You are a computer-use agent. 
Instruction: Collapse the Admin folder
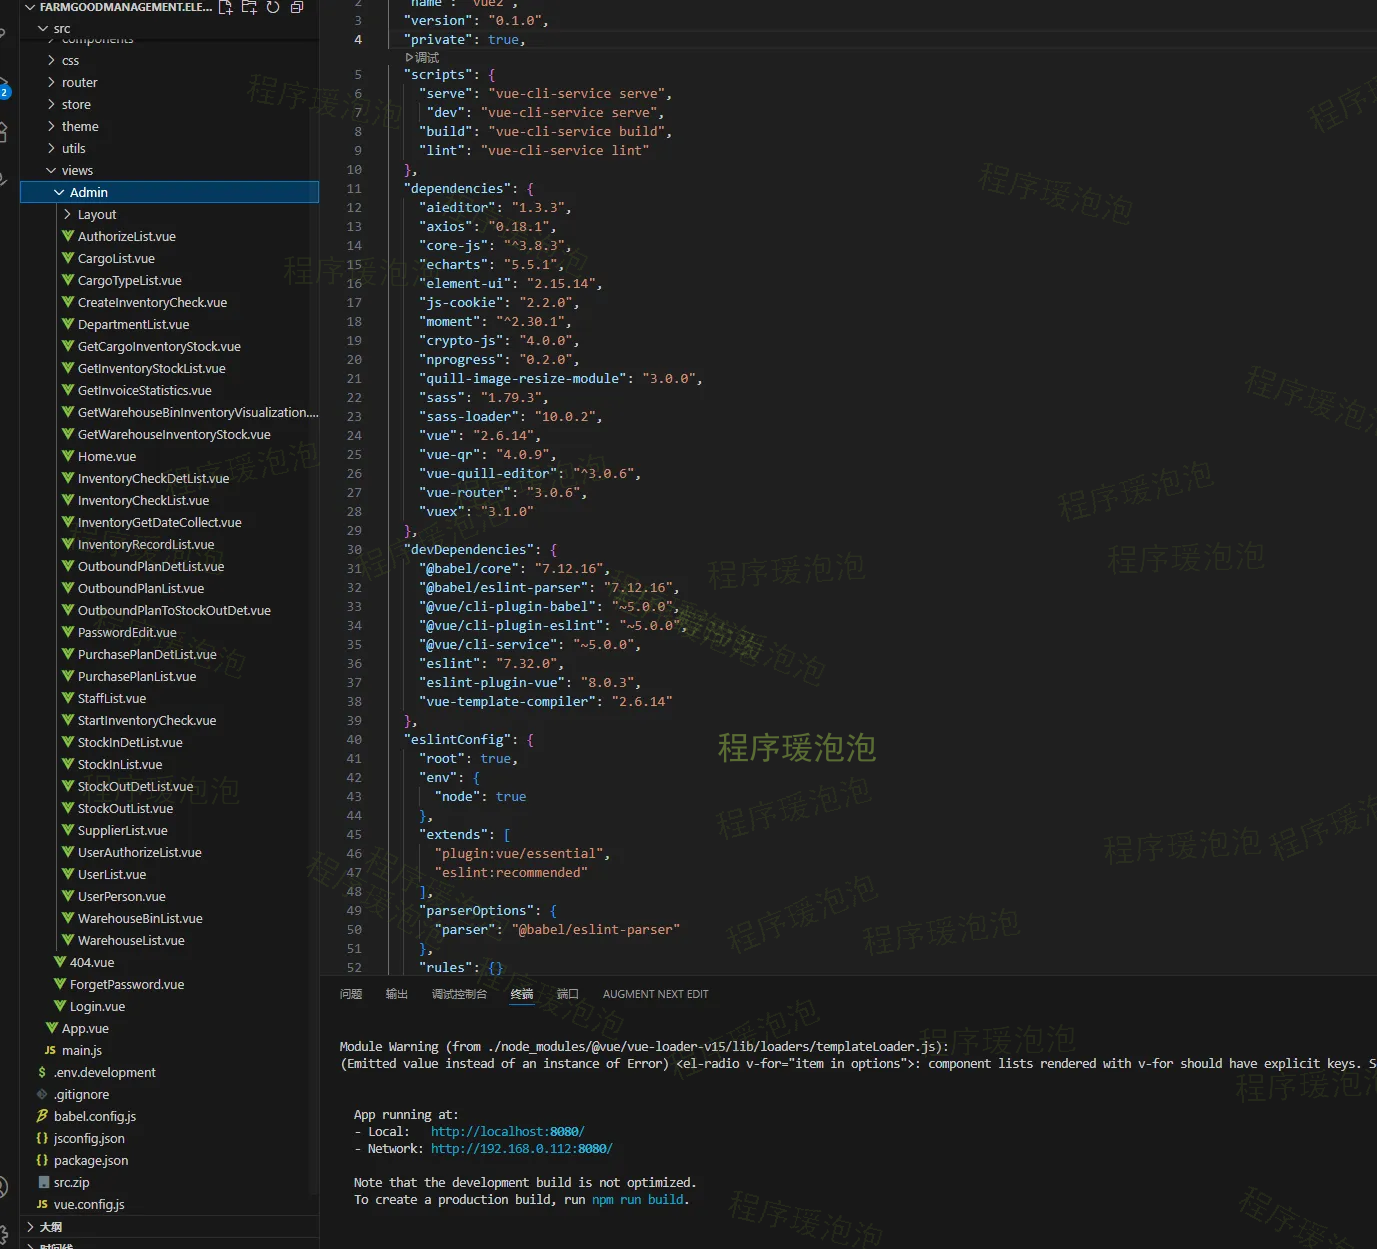[59, 192]
